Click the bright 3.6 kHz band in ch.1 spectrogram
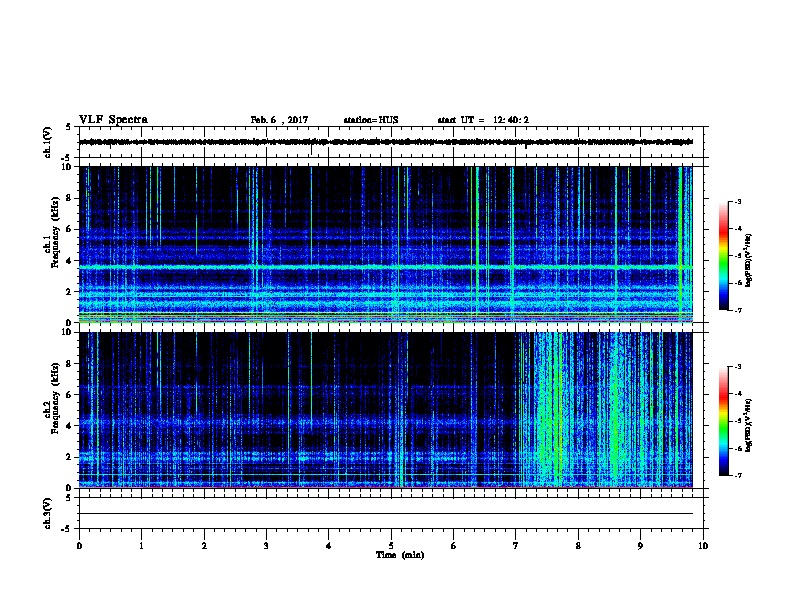Screen dimensions: 792x612 (x=386, y=267)
